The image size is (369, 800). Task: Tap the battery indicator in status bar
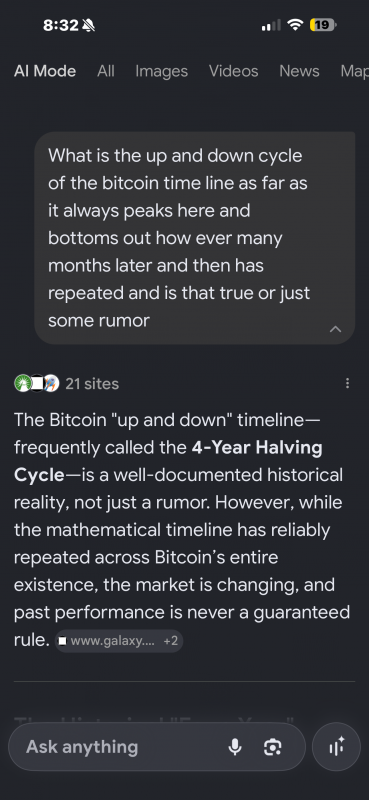323,24
